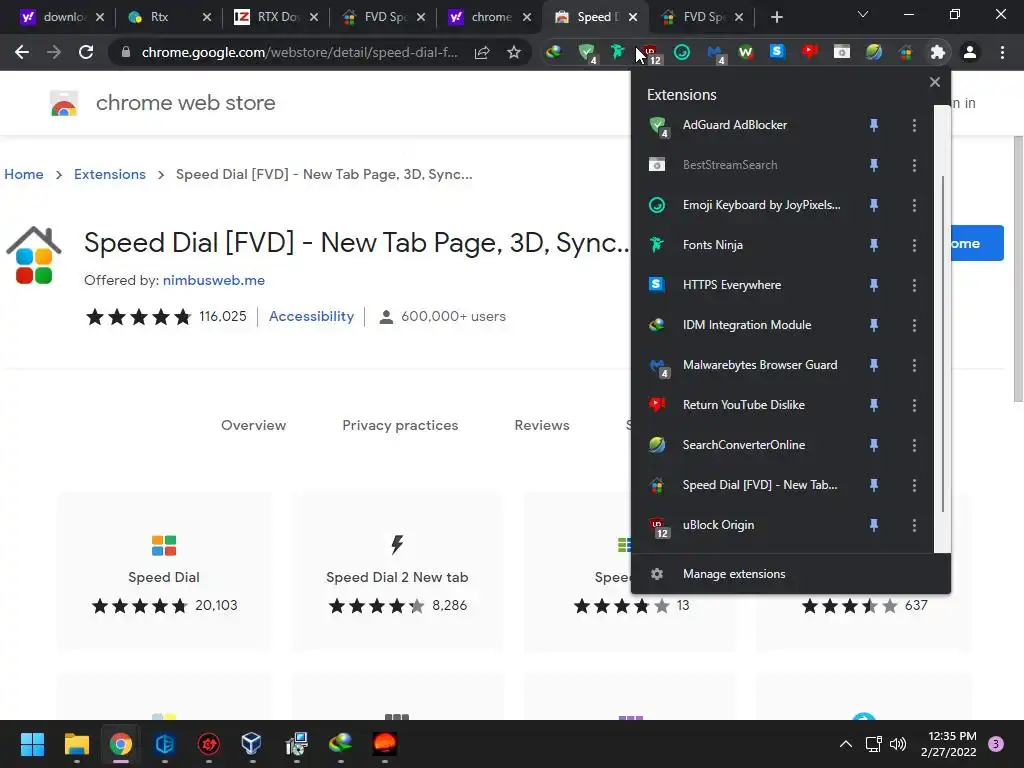Bookmark this page with the star icon
The image size is (1024, 768).
point(514,52)
